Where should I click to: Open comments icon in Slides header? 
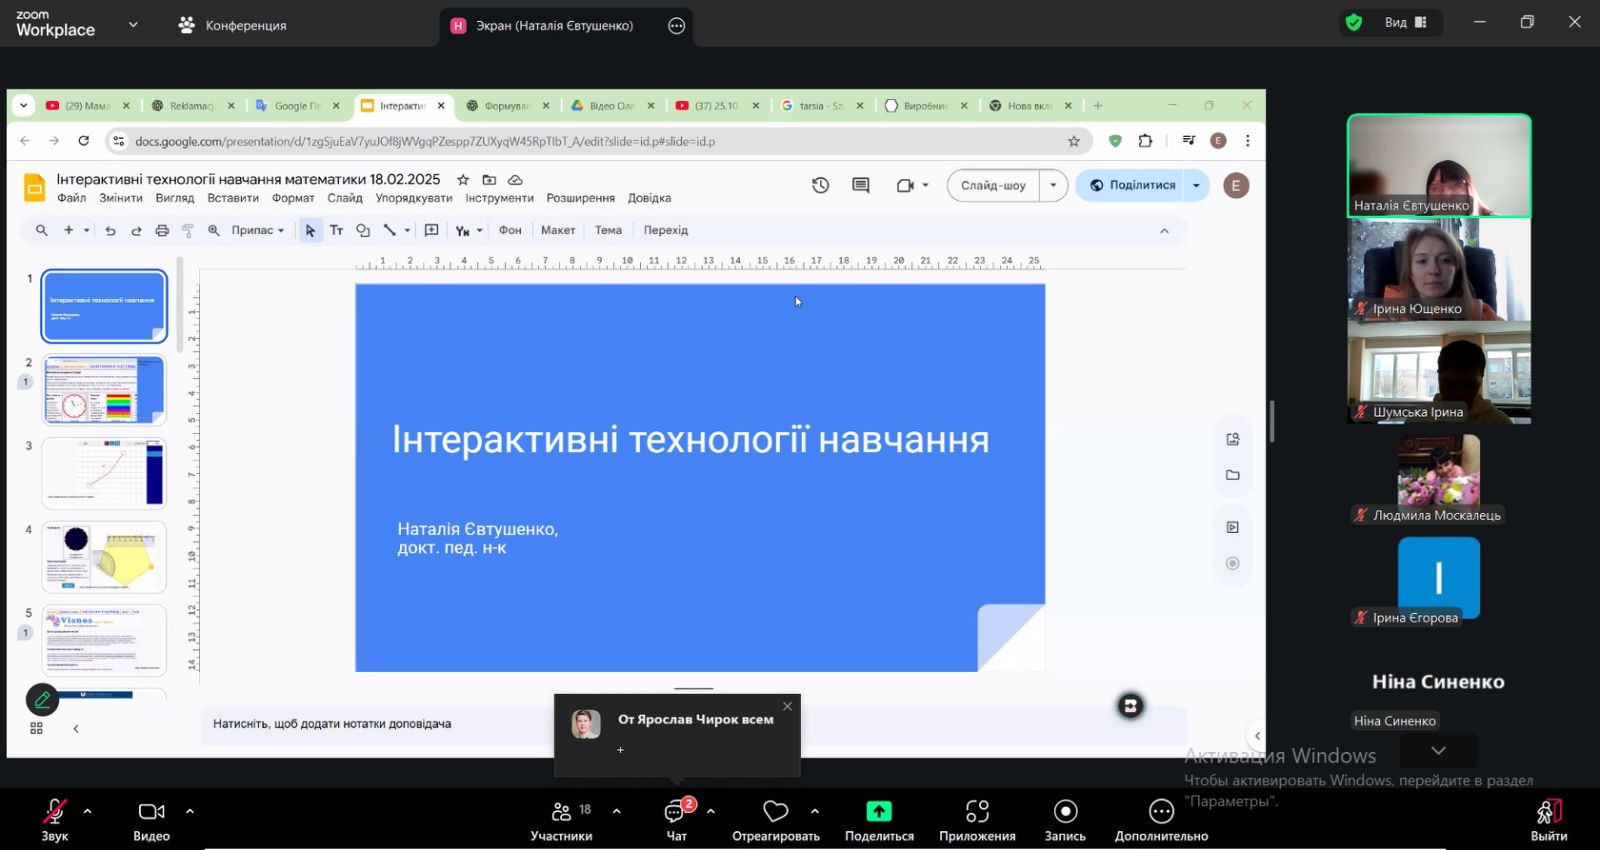point(860,185)
